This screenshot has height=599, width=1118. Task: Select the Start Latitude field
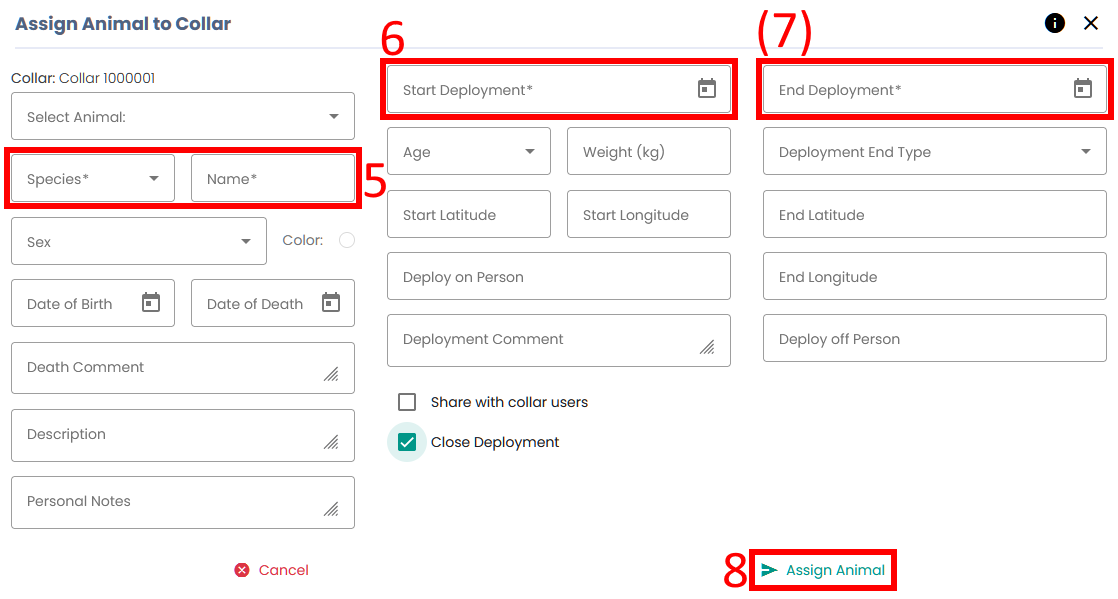[x=468, y=215]
